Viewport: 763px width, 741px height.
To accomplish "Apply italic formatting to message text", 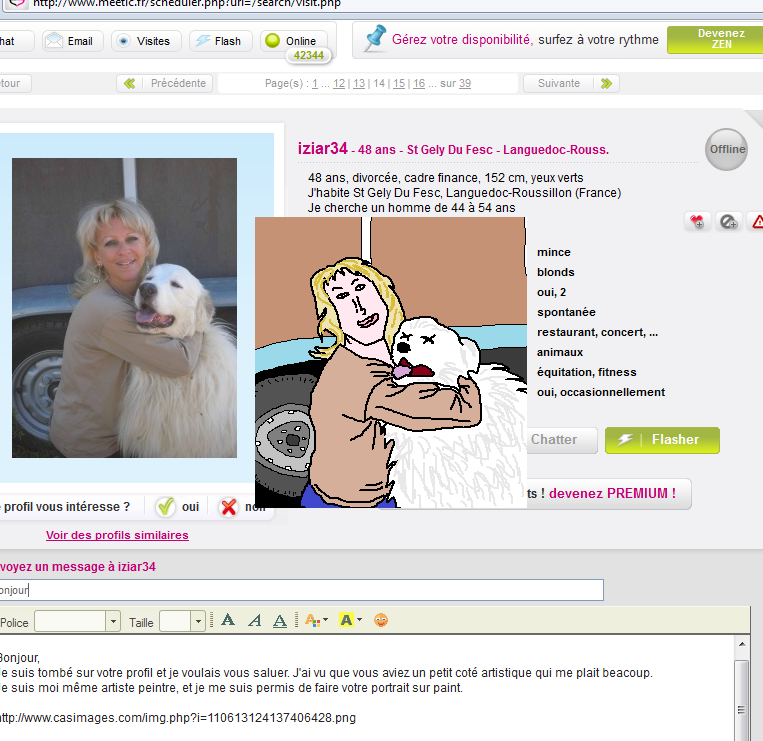I will pyautogui.click(x=254, y=621).
